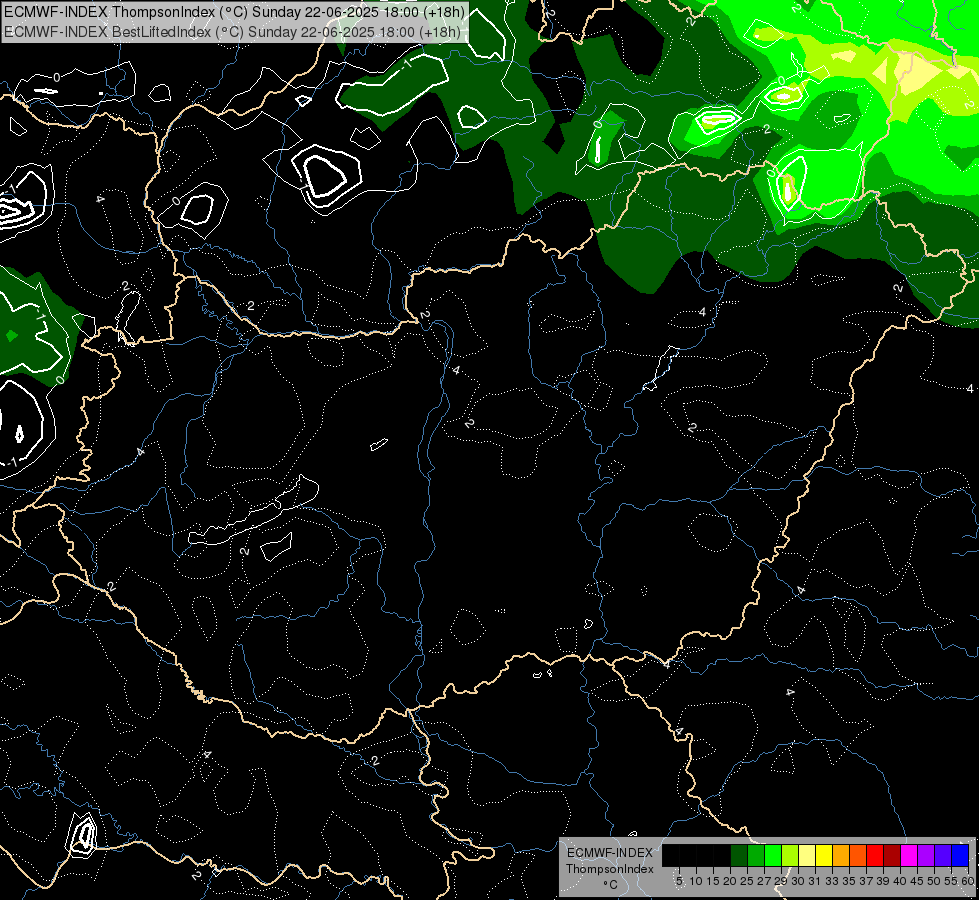Click the ThompsonIndex title line at top

click(234, 11)
